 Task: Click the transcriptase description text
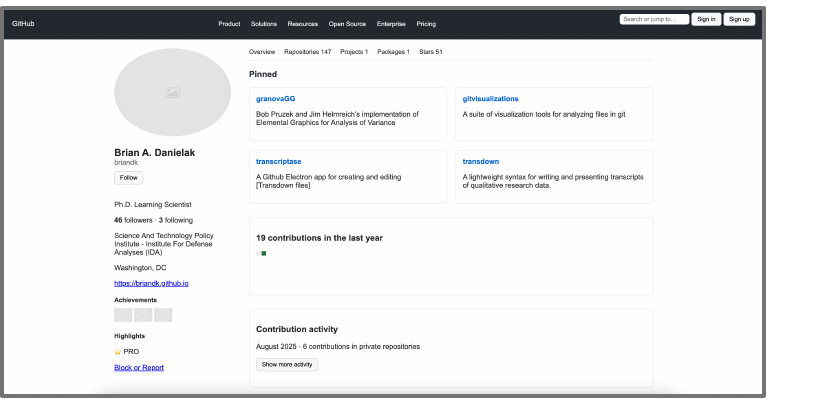(x=329, y=181)
